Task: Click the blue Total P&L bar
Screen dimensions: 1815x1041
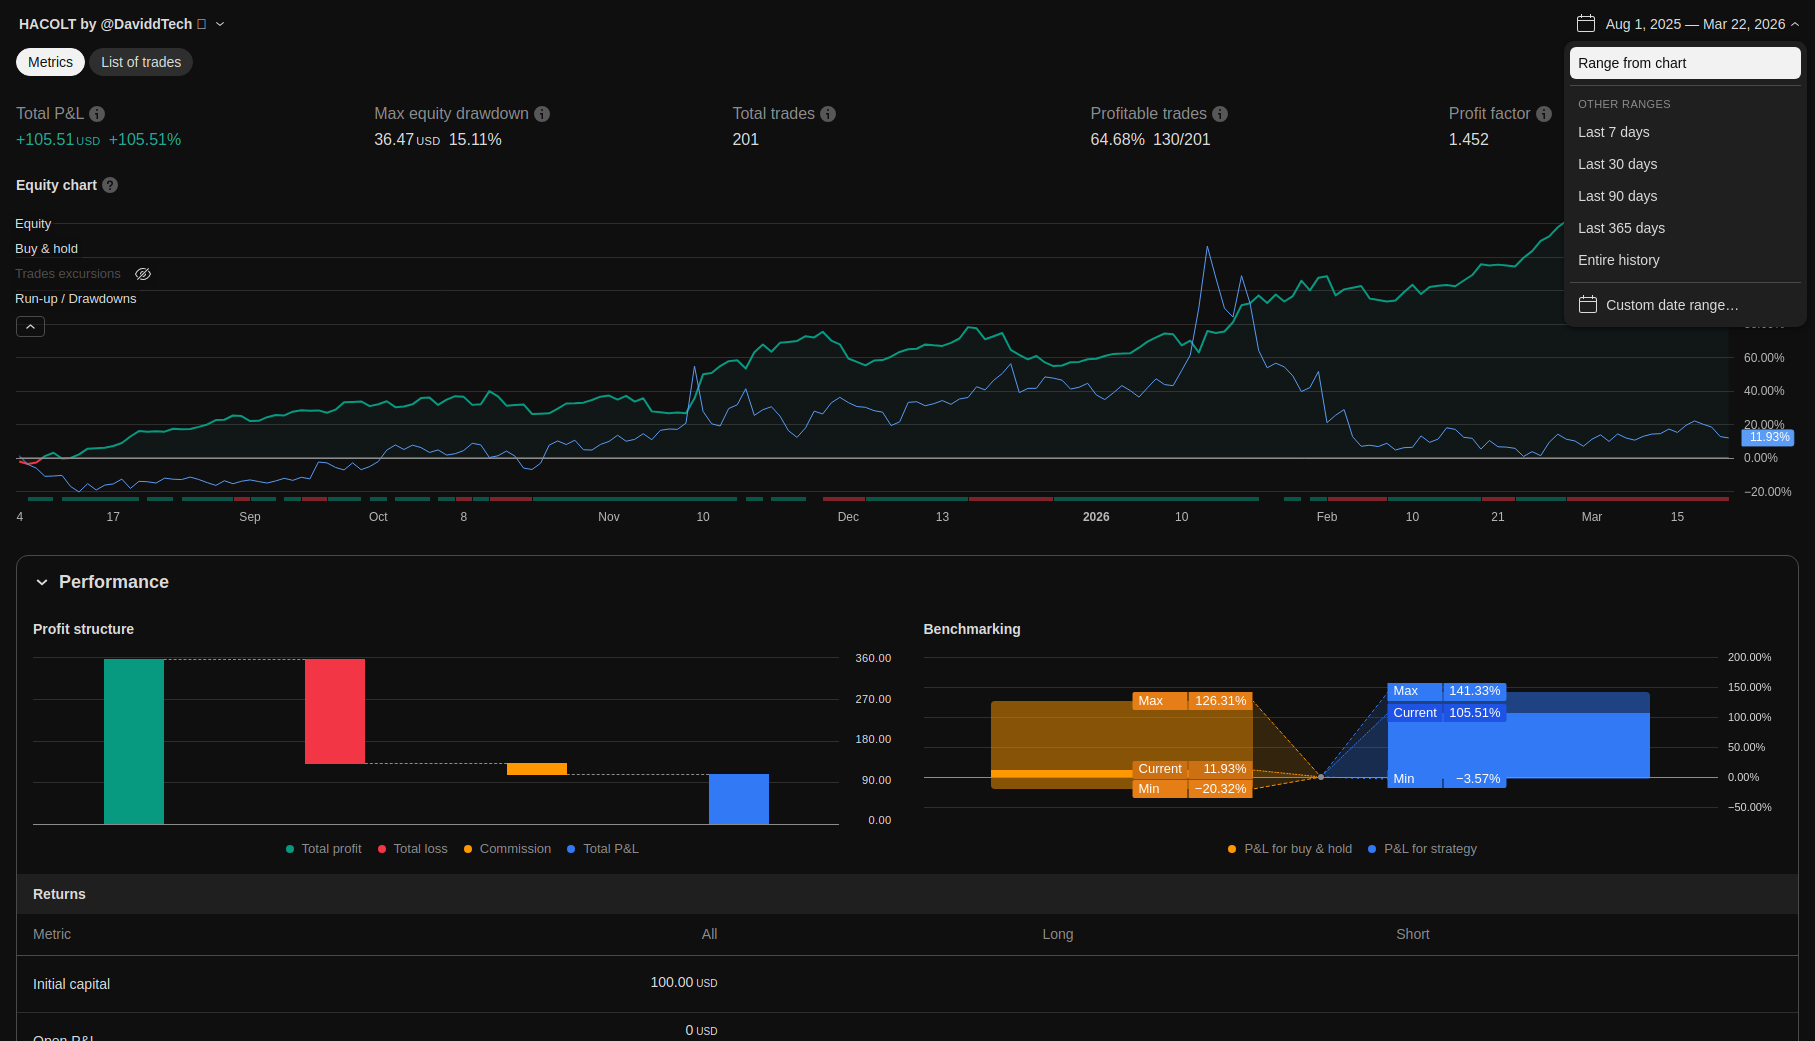Action: coord(738,799)
